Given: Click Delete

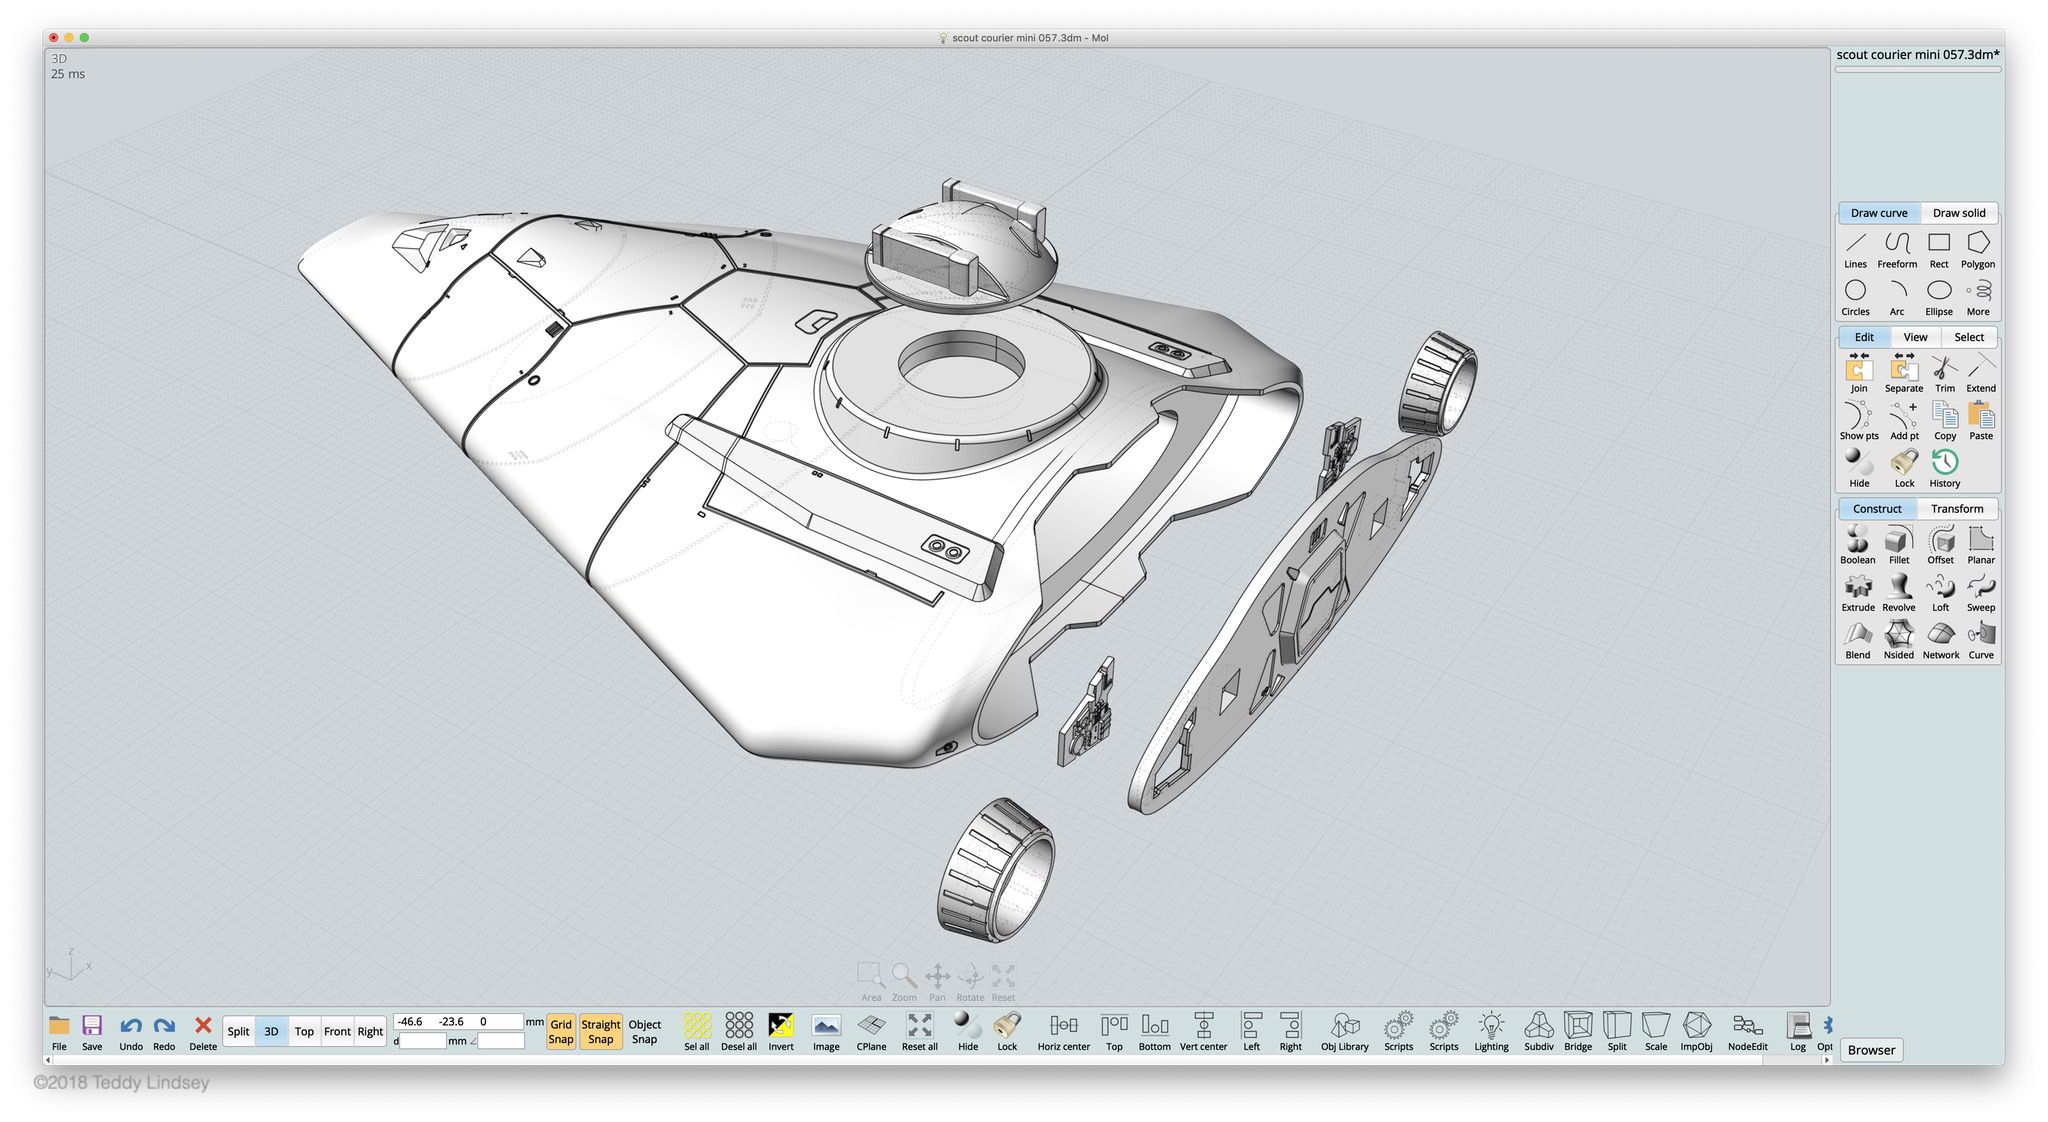Looking at the screenshot, I should click(203, 1032).
